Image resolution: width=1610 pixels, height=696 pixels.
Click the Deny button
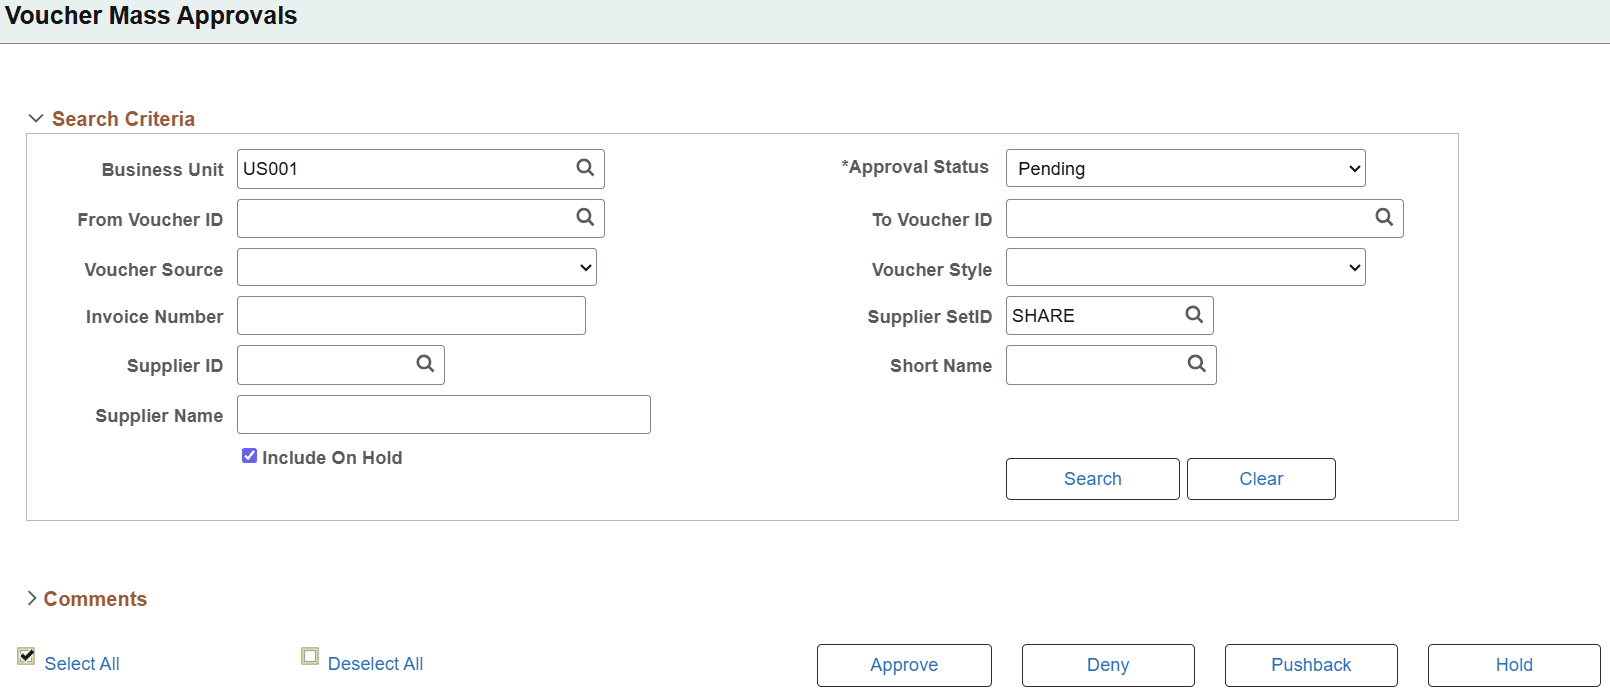1108,665
